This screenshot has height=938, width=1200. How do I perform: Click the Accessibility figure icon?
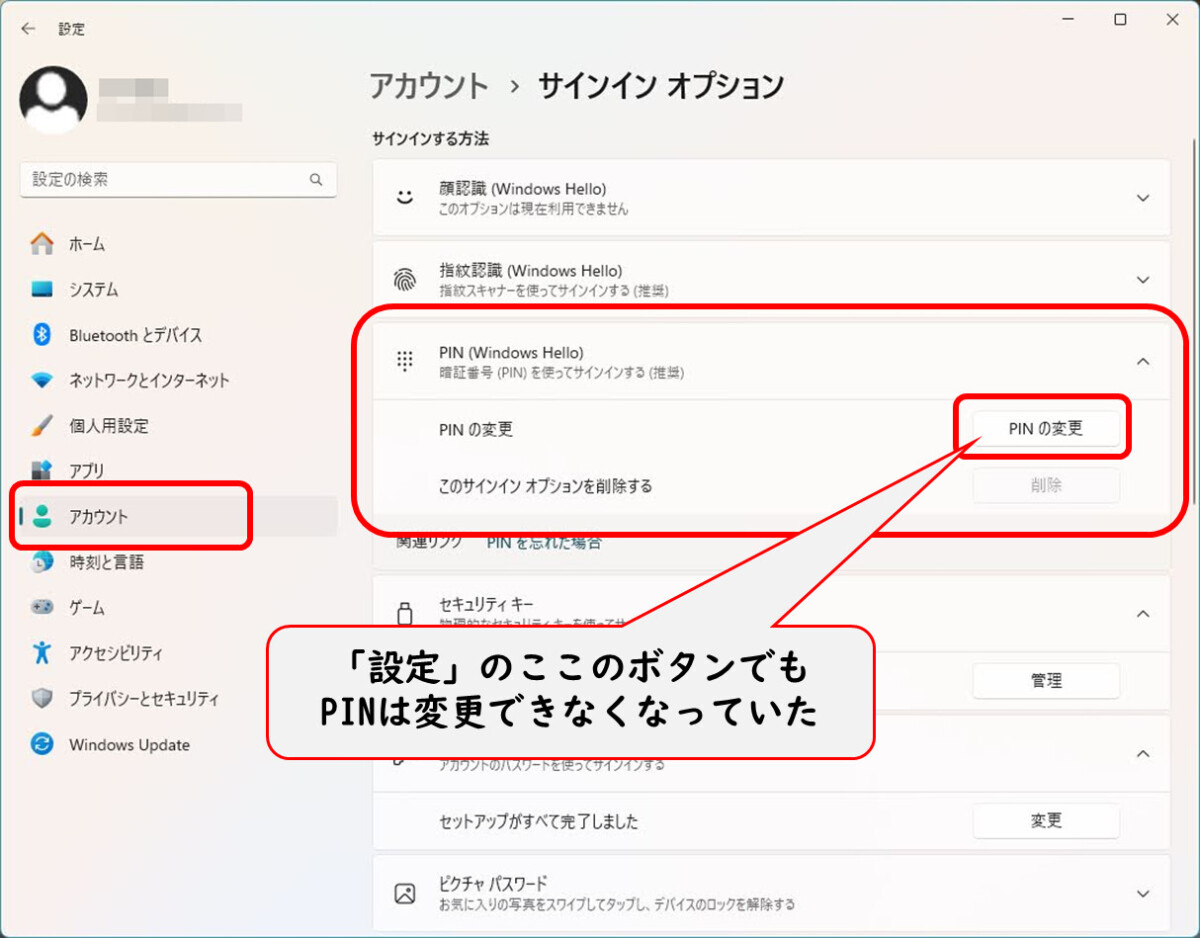click(42, 653)
